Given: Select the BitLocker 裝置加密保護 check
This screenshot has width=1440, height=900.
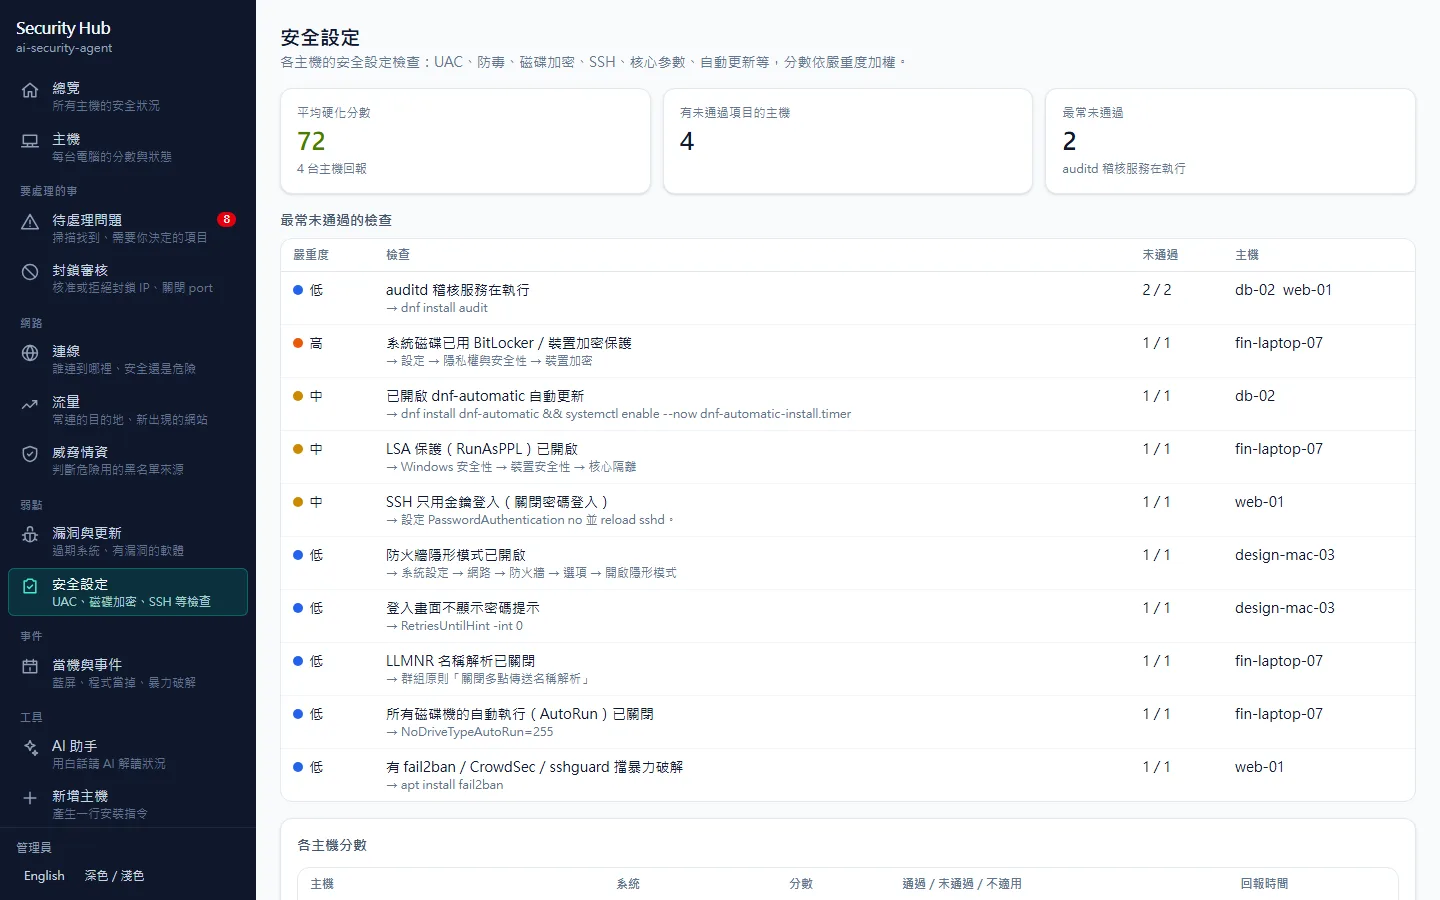Looking at the screenshot, I should coord(848,351).
